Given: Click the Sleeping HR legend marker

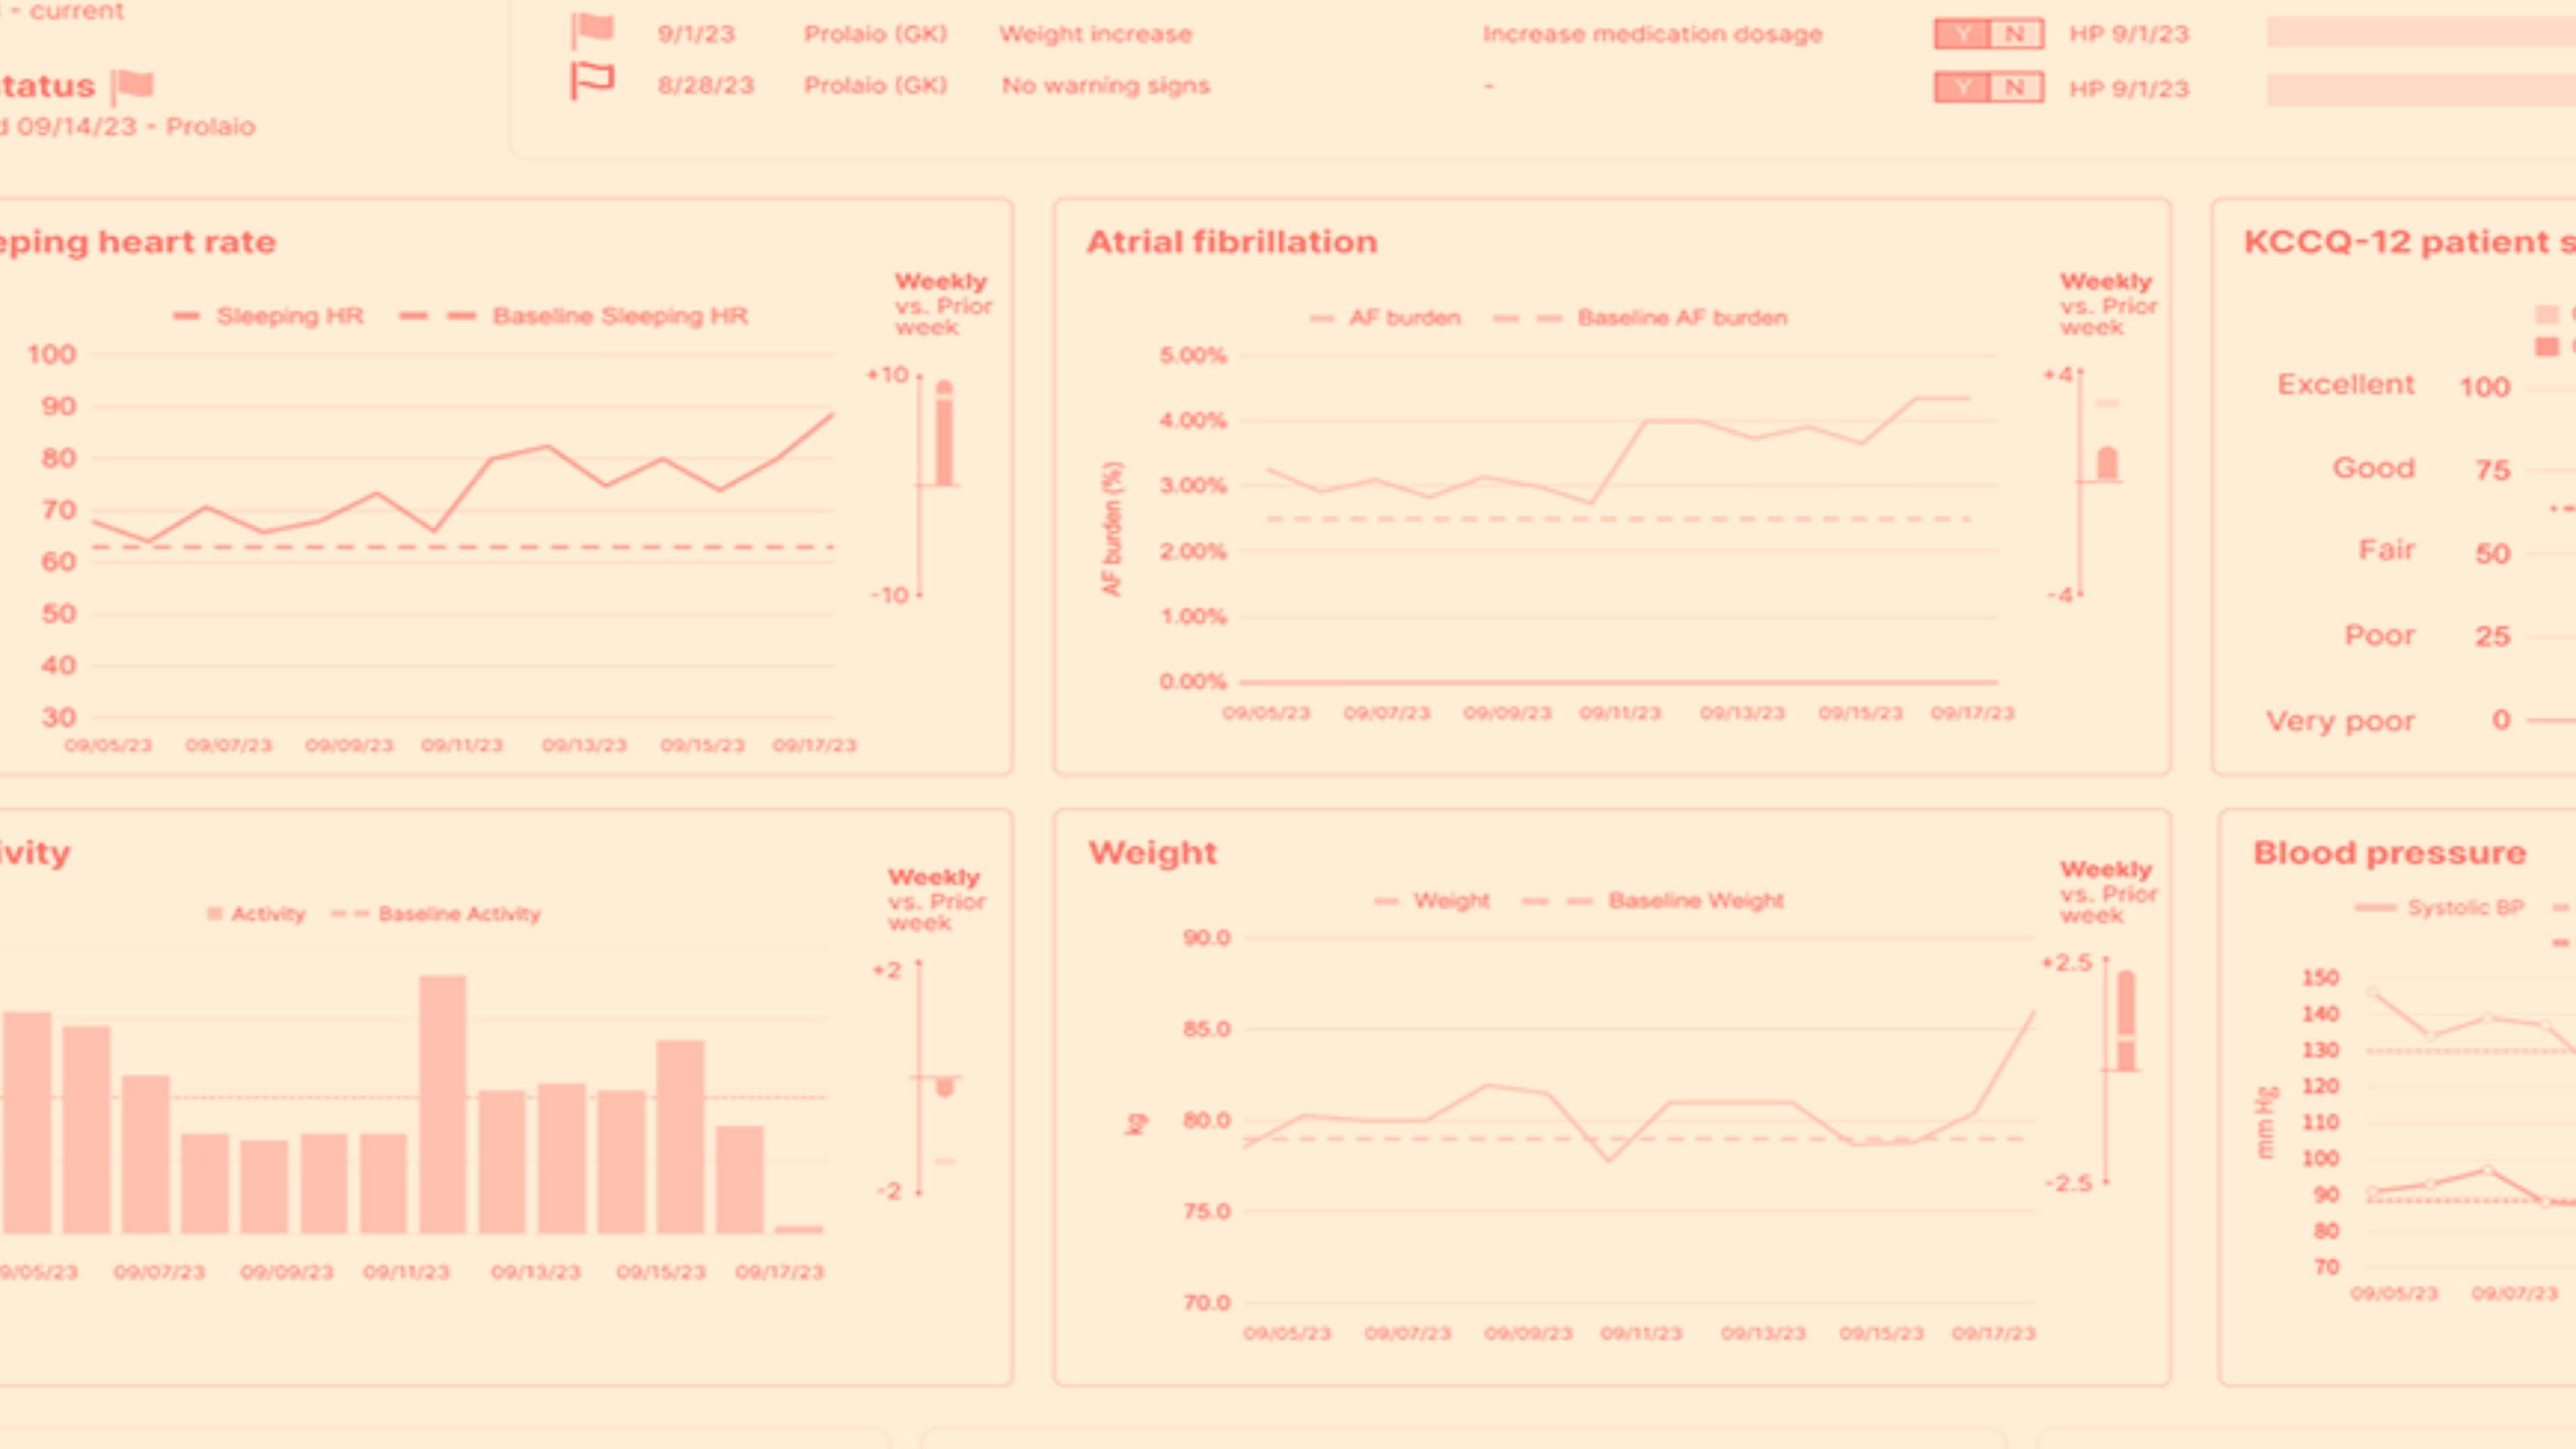Looking at the screenshot, I should point(186,316).
